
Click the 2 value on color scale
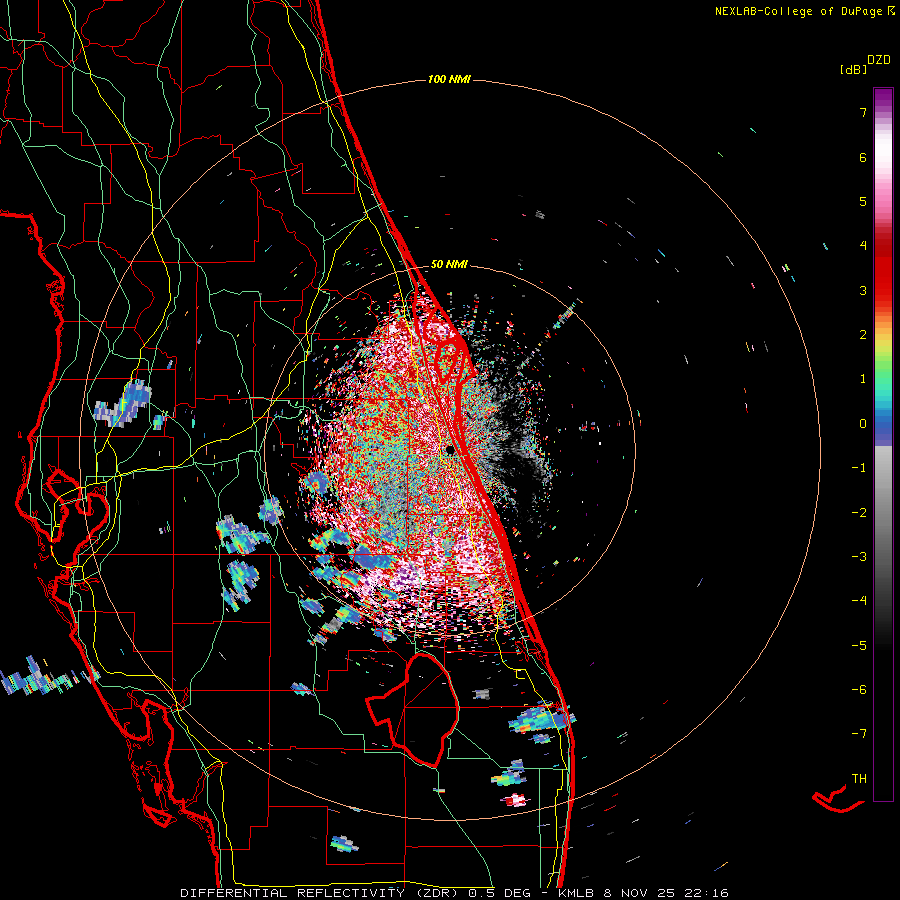click(x=863, y=335)
